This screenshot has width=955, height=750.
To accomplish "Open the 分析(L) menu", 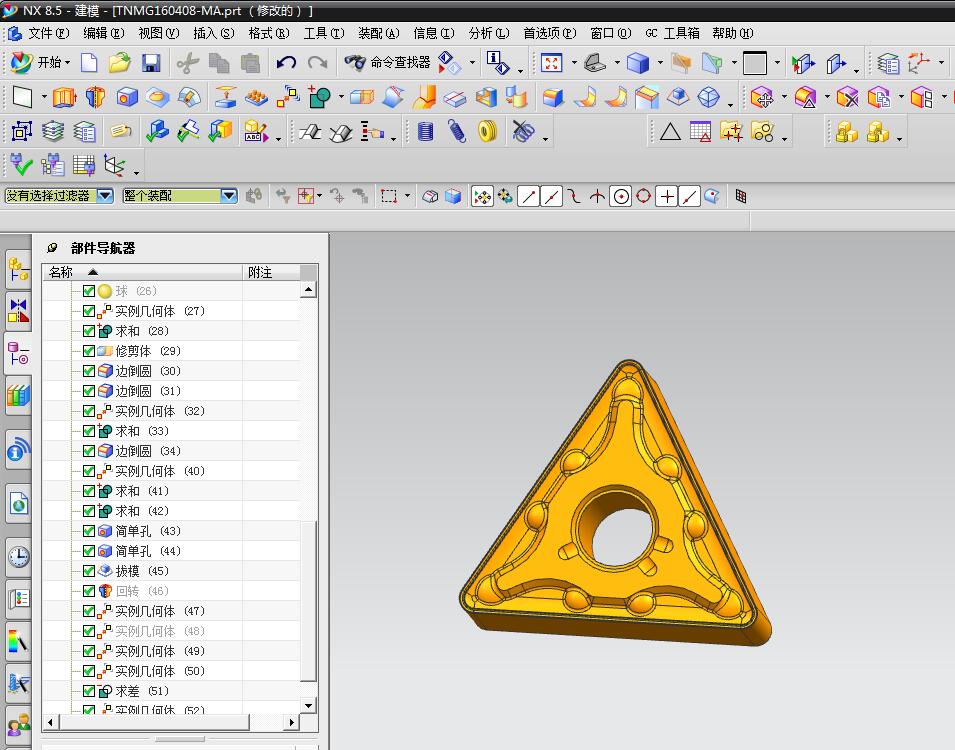I will click(x=489, y=33).
